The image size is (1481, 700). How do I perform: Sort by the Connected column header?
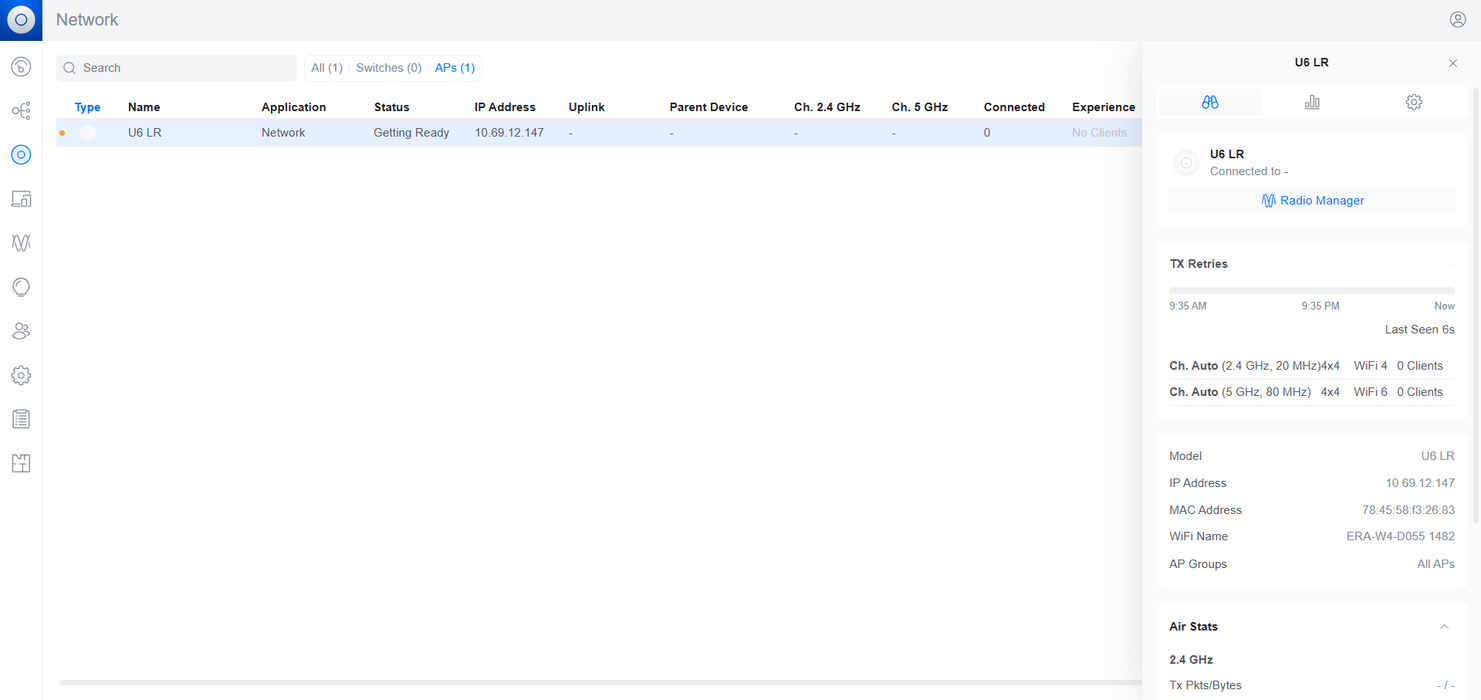[x=1014, y=107]
